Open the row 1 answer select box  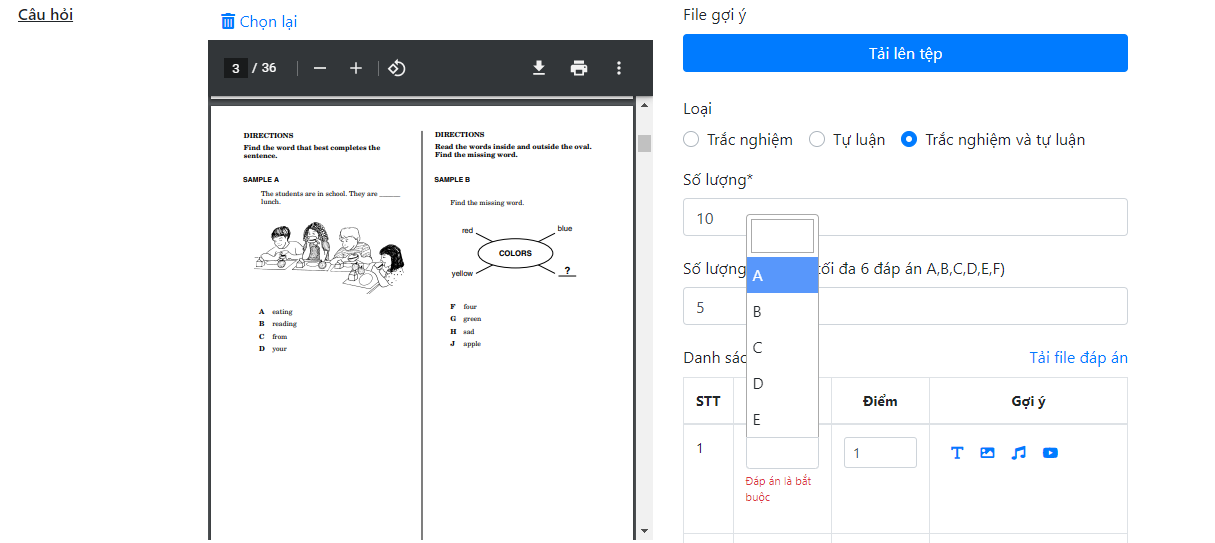coord(782,453)
